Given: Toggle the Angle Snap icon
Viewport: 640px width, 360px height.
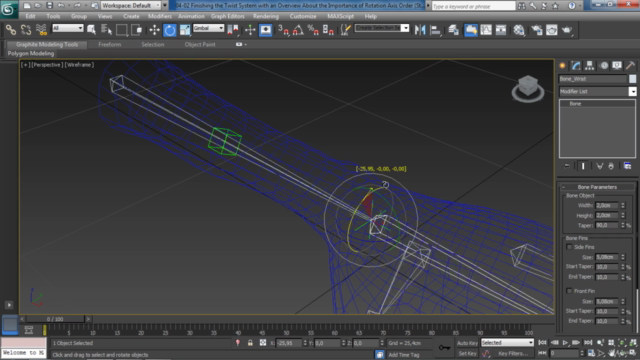Looking at the screenshot, I should (298, 30).
